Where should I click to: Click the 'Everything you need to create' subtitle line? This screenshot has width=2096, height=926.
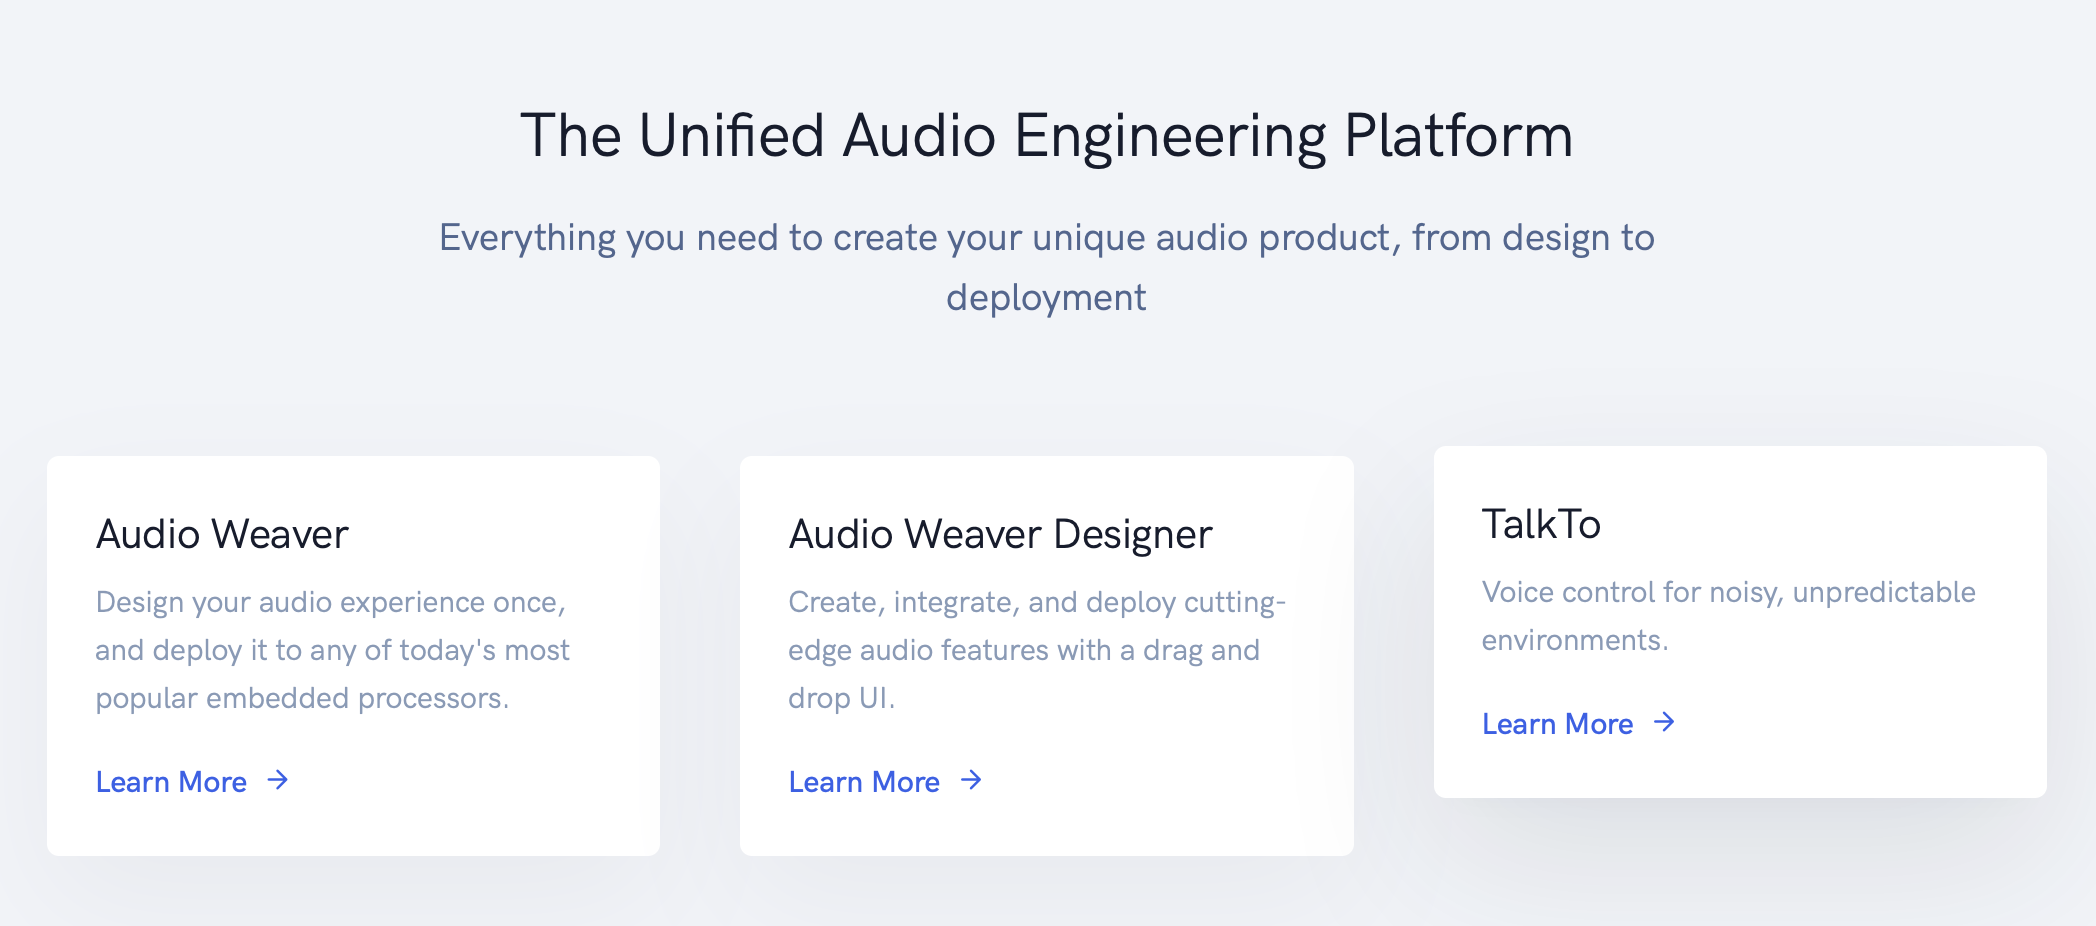click(x=1047, y=238)
